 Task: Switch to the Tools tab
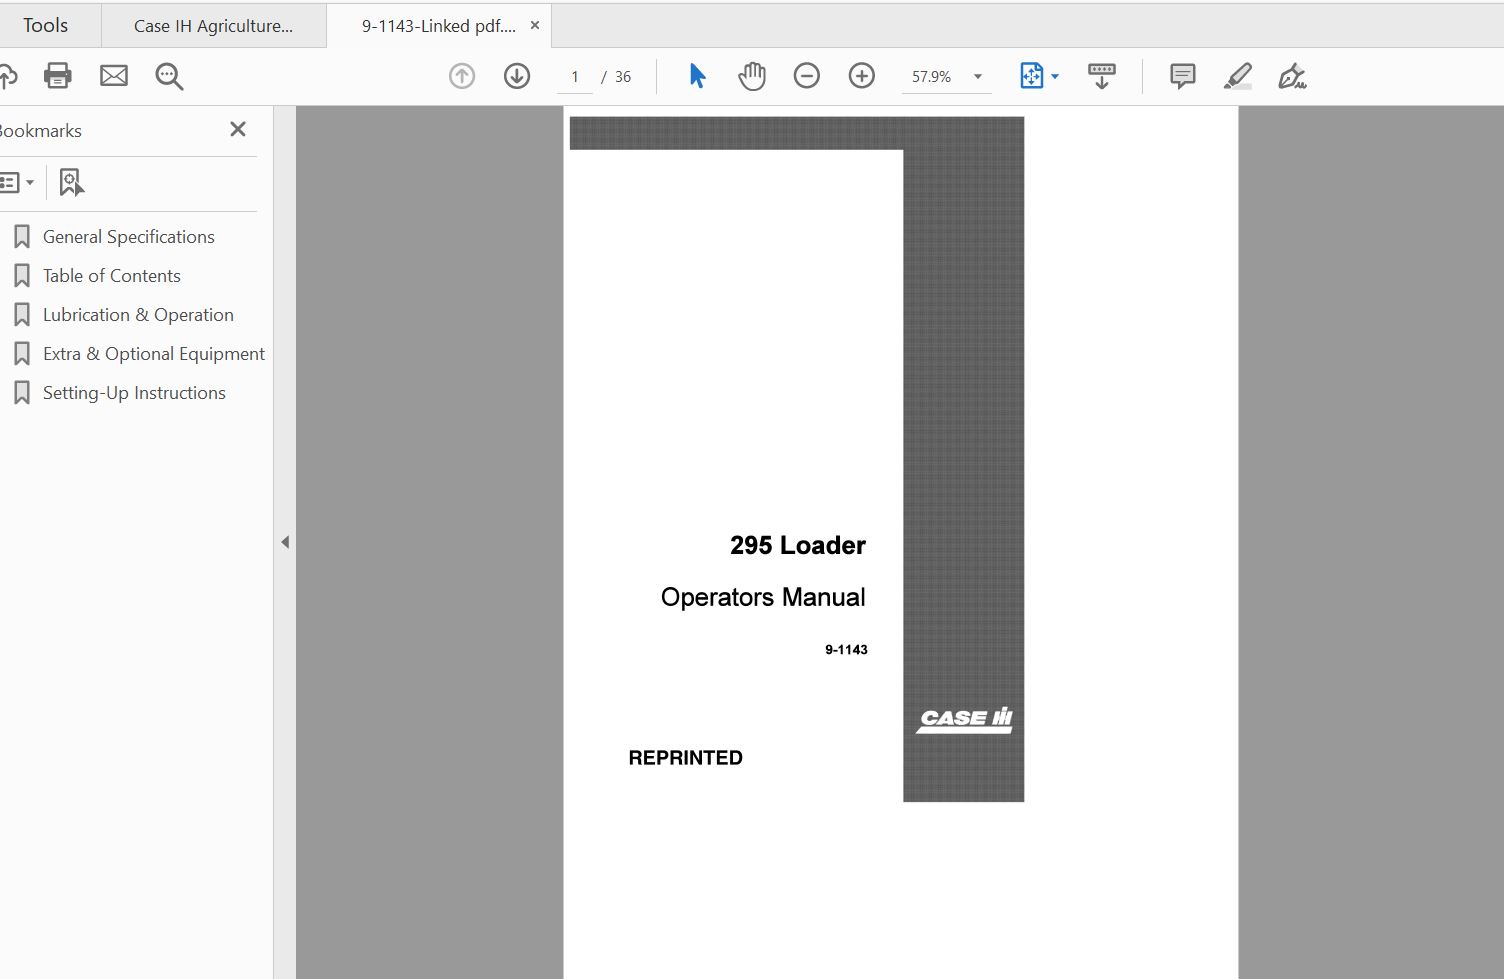coord(46,25)
